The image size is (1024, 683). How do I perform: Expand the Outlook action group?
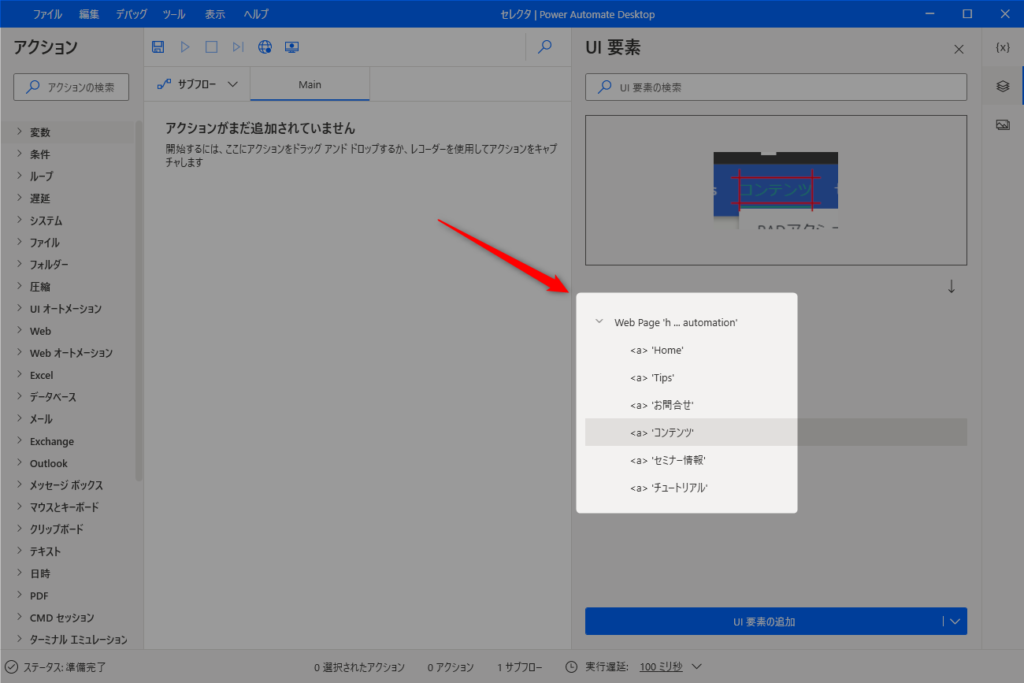20,463
